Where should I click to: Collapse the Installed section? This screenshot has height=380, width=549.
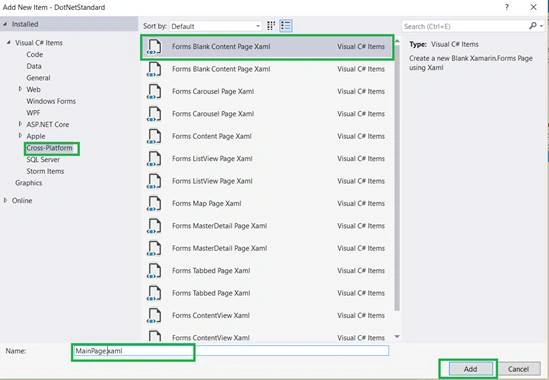[x=5, y=24]
